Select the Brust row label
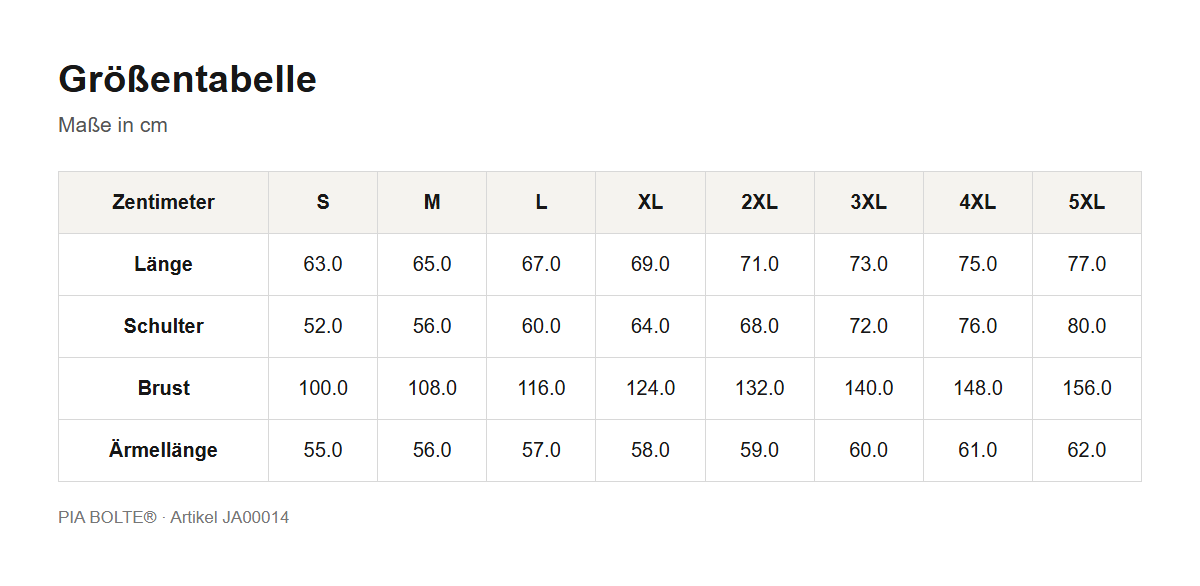 point(163,388)
